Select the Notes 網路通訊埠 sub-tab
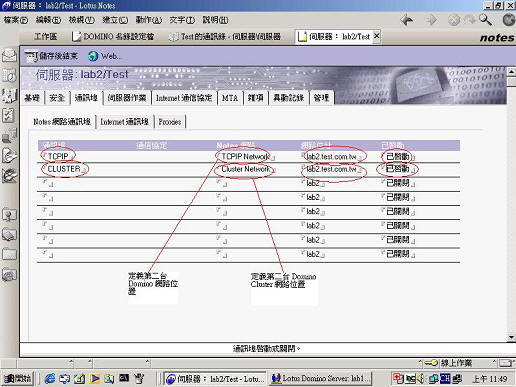This screenshot has width=516, height=387. point(62,122)
